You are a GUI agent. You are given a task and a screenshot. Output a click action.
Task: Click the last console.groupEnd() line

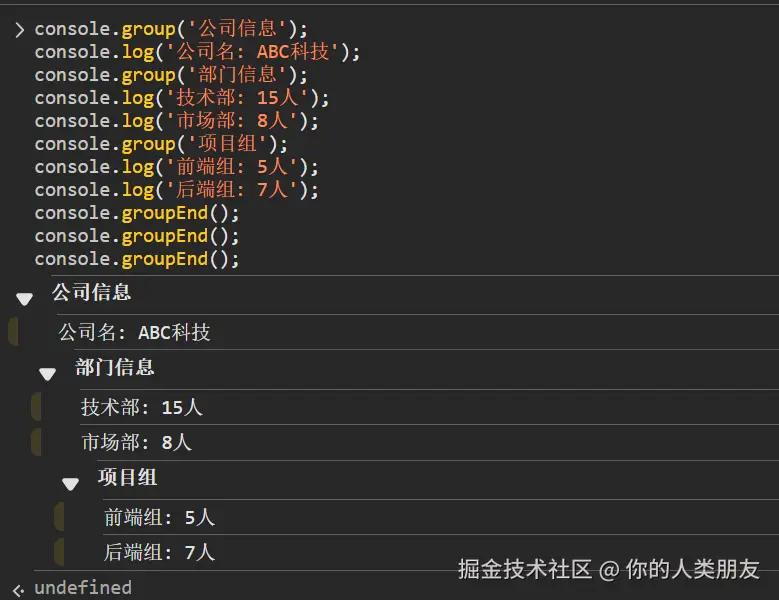pos(137,259)
